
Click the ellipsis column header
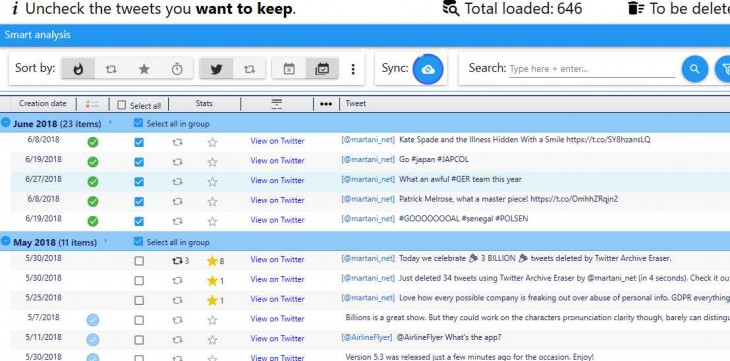(x=326, y=104)
